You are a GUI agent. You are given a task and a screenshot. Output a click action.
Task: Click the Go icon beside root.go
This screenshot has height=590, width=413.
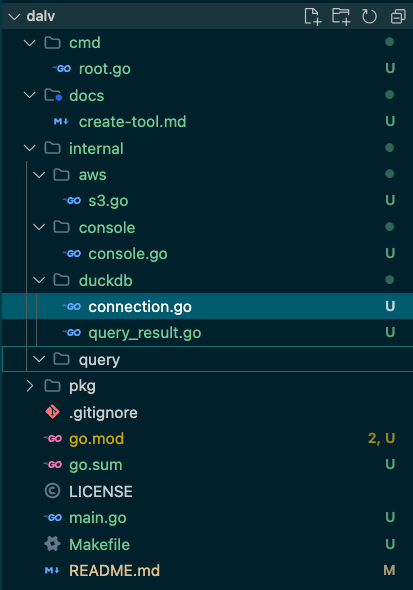[x=62, y=69]
